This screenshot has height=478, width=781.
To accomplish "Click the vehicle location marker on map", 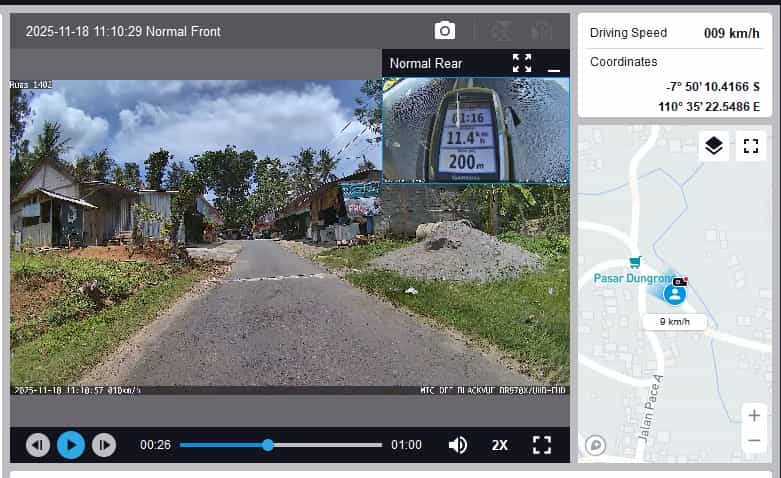I will point(675,294).
